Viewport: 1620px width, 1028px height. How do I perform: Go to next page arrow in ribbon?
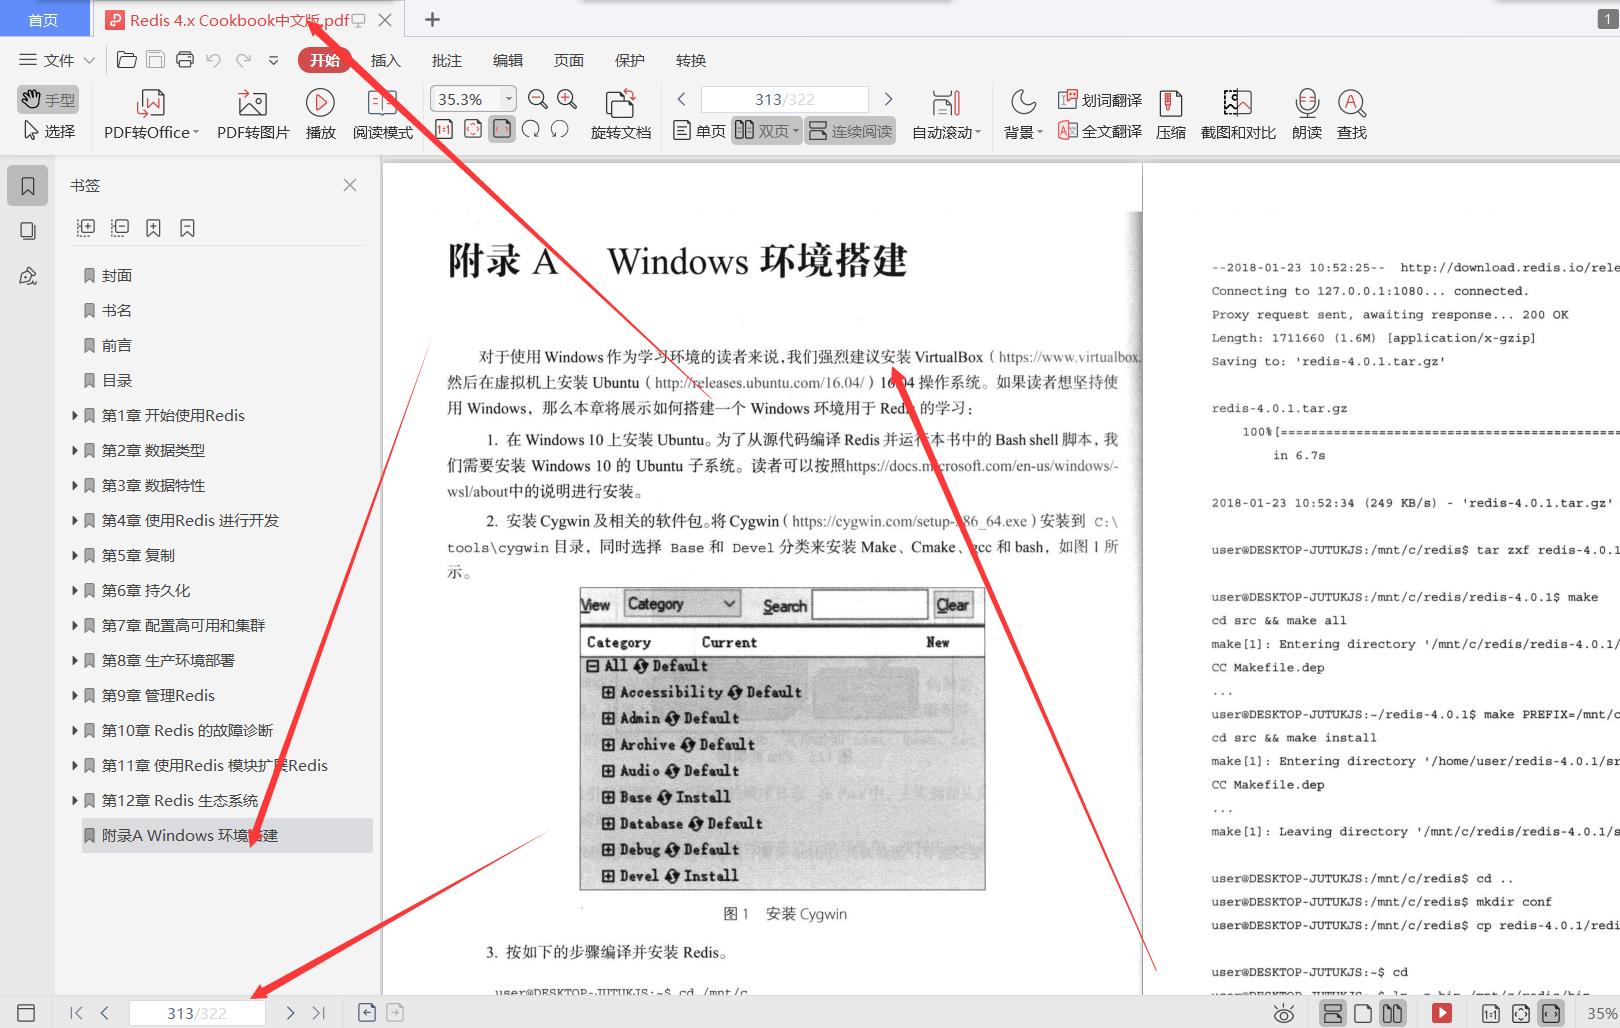pos(888,99)
